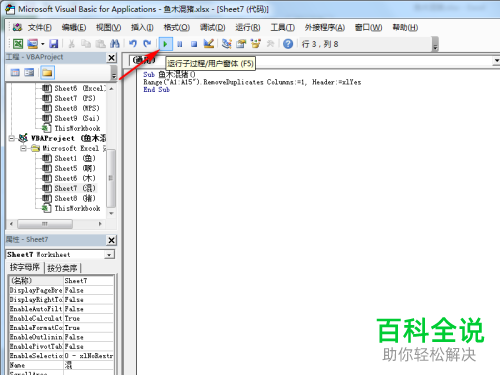
Task: Click the Paste clipboard icon
Action: [x=100, y=44]
